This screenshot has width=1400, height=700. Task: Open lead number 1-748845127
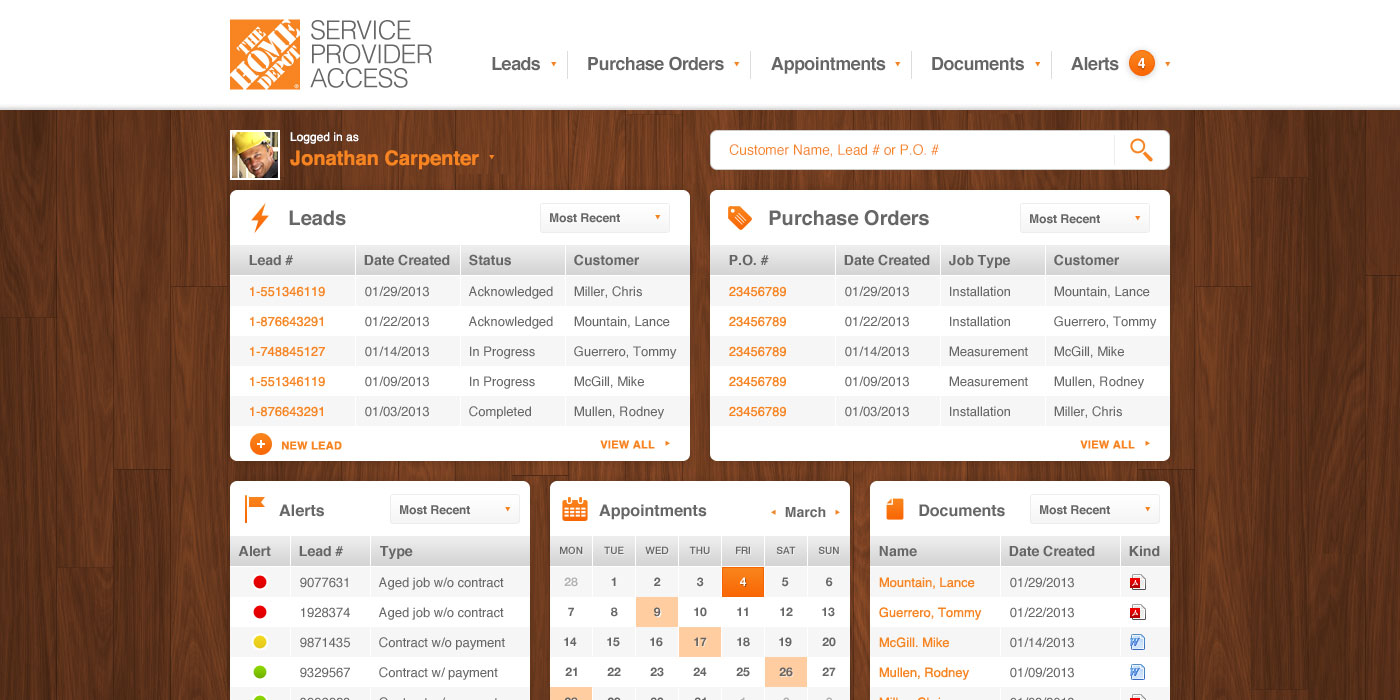click(287, 352)
